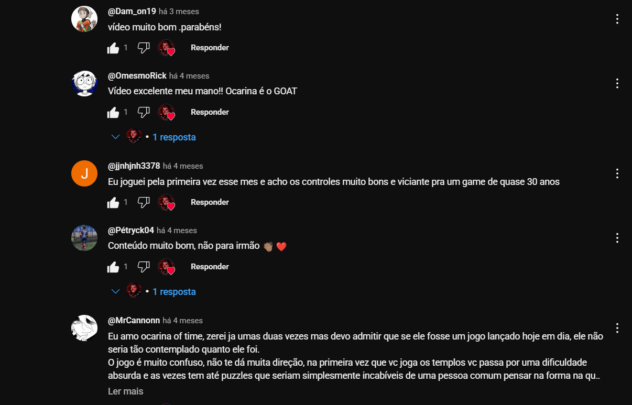This screenshot has height=405, width=632.
Task: Open options menu for @OmesmoRick comment
Action: [617, 83]
